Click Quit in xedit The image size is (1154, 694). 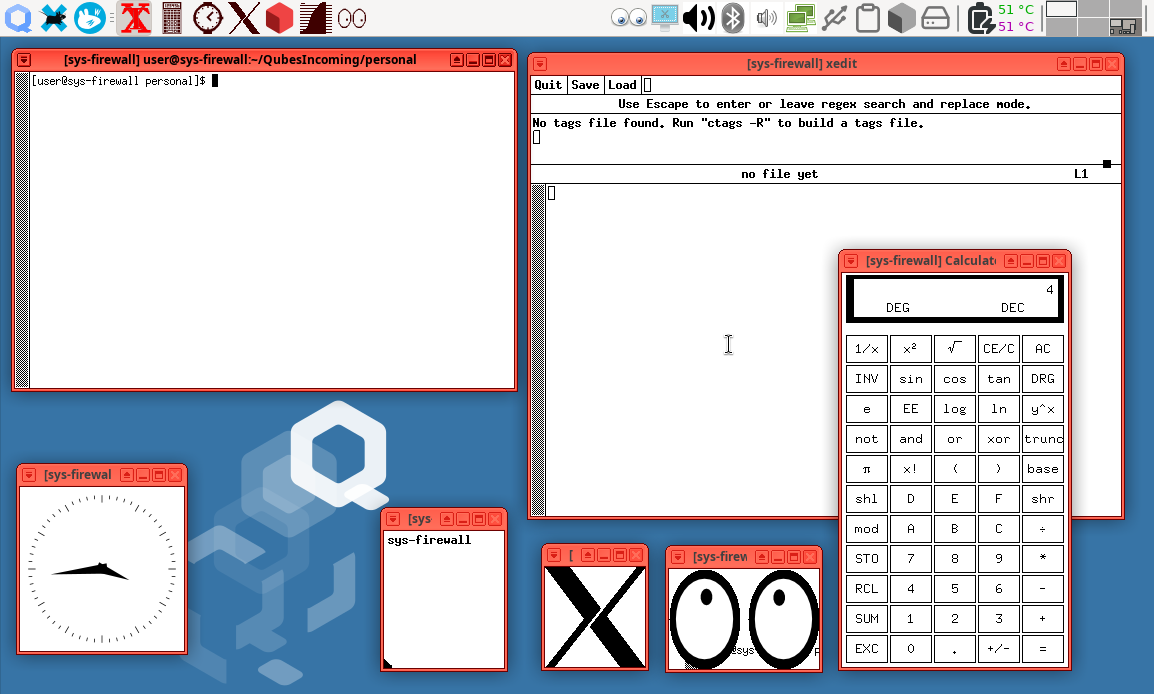(548, 85)
